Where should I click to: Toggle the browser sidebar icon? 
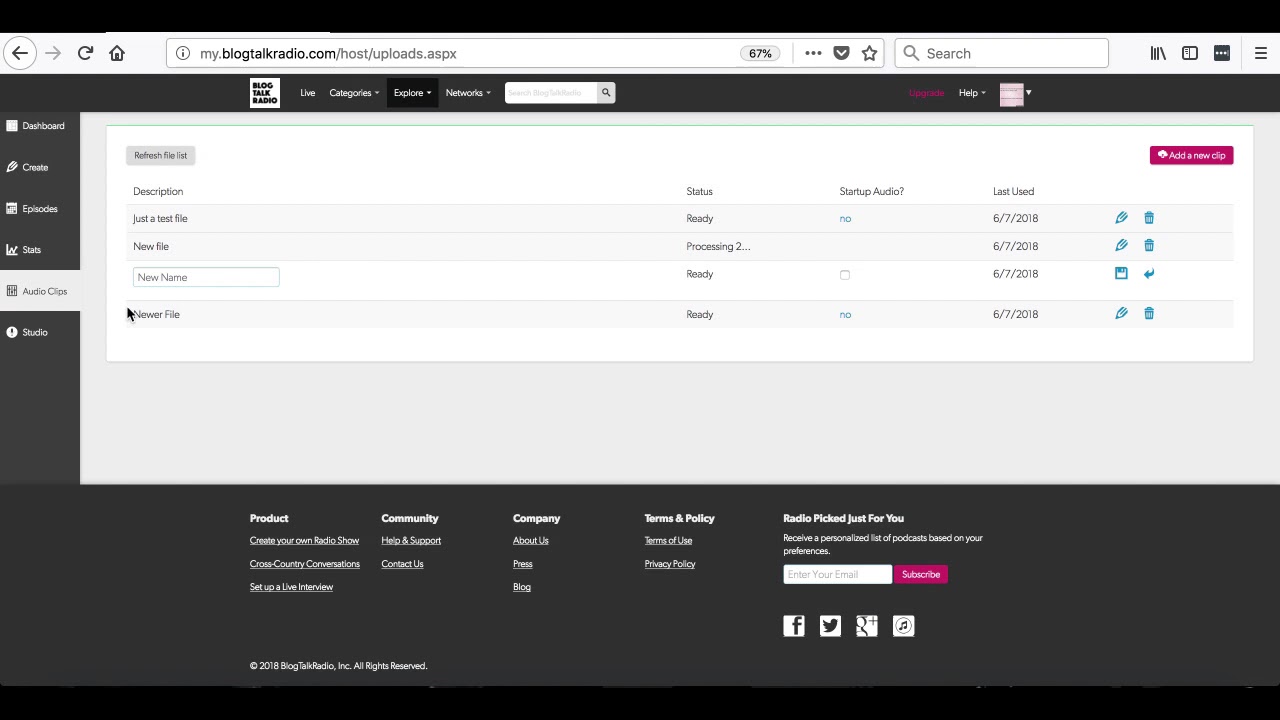1190,53
